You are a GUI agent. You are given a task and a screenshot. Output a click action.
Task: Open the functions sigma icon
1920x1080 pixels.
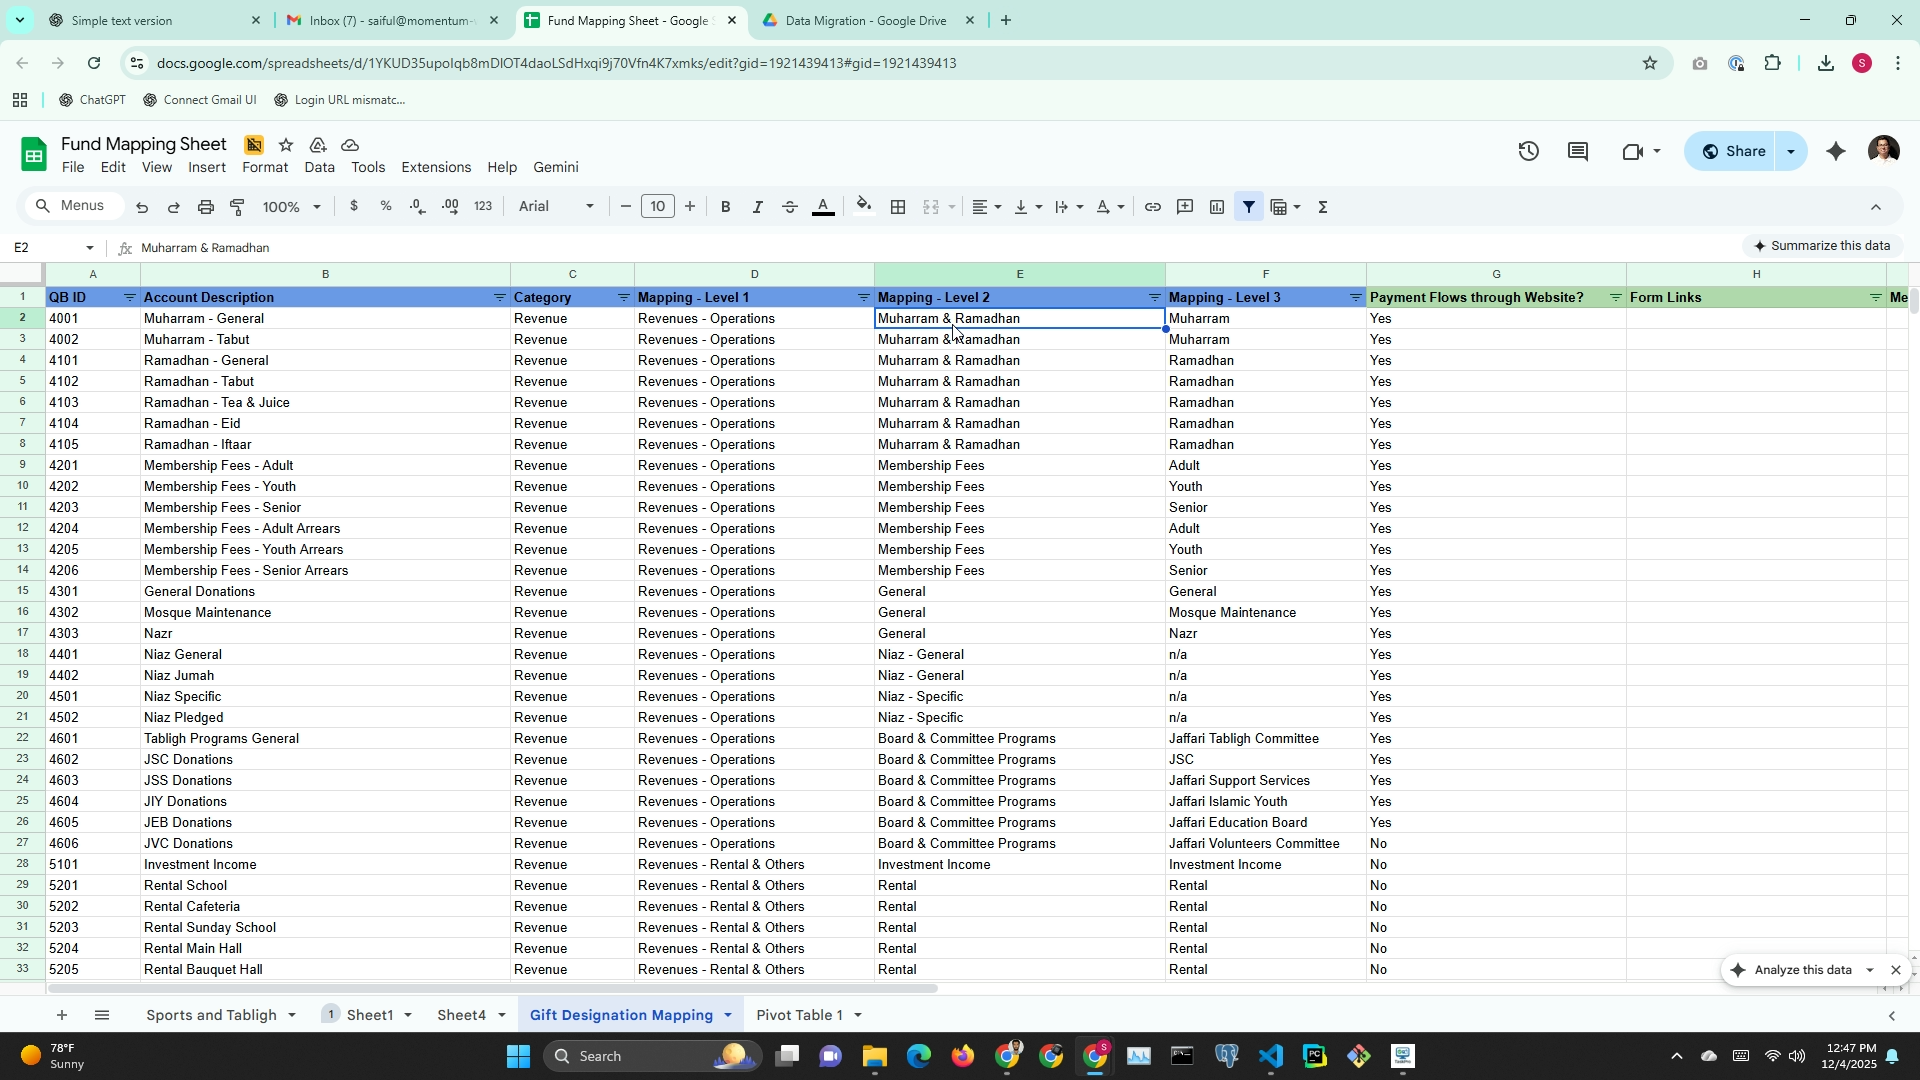pos(1323,207)
